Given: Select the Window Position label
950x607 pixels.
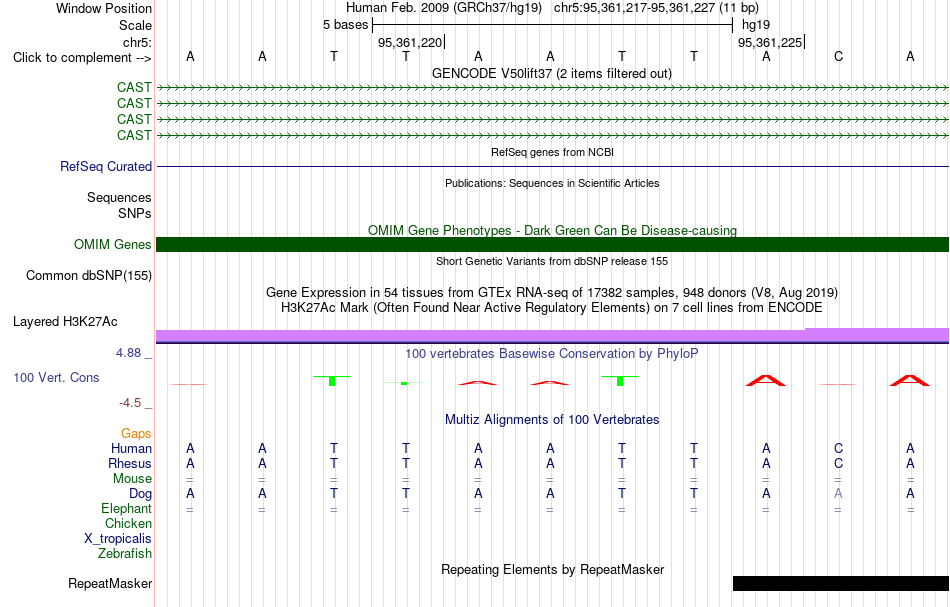Looking at the screenshot, I should 104,8.
